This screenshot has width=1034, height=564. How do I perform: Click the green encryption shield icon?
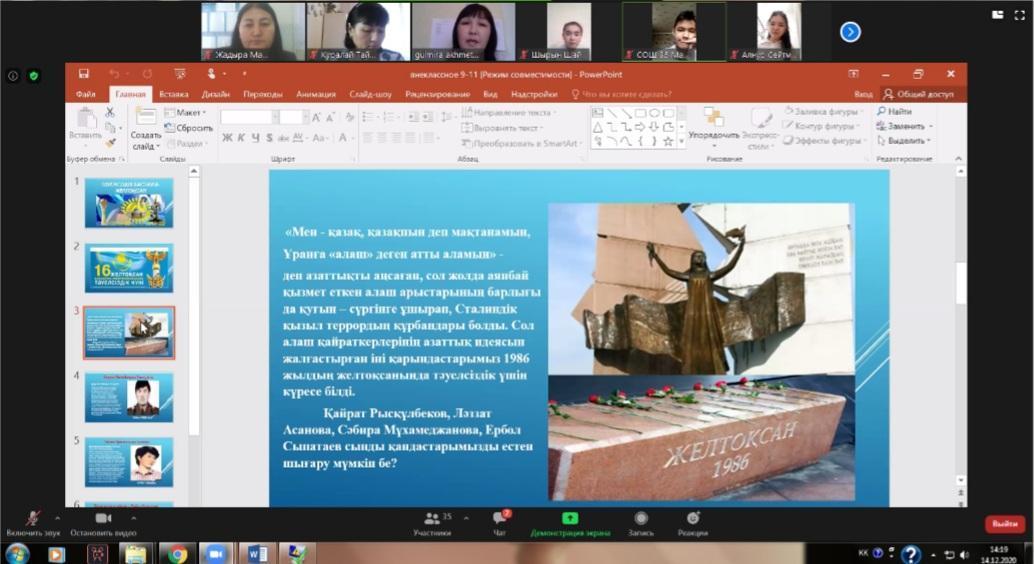(x=33, y=76)
